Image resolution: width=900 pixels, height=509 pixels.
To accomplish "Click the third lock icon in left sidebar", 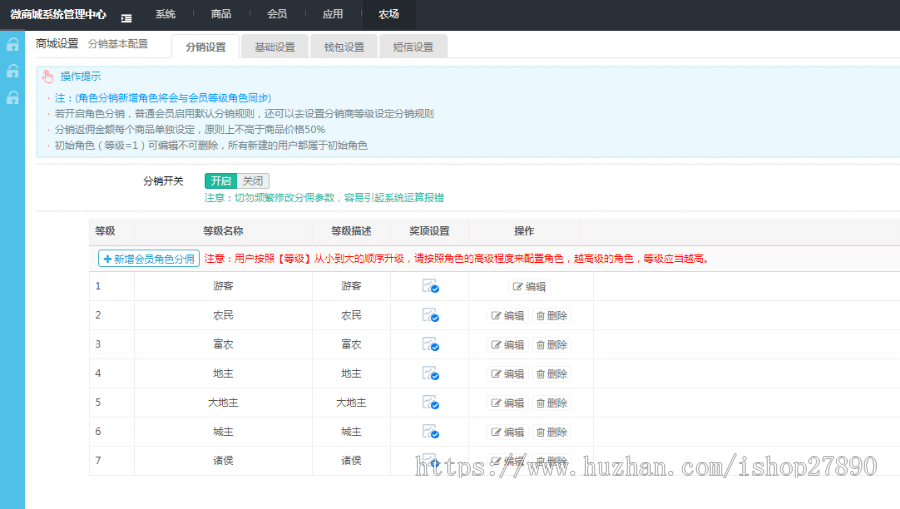I will coord(12,98).
